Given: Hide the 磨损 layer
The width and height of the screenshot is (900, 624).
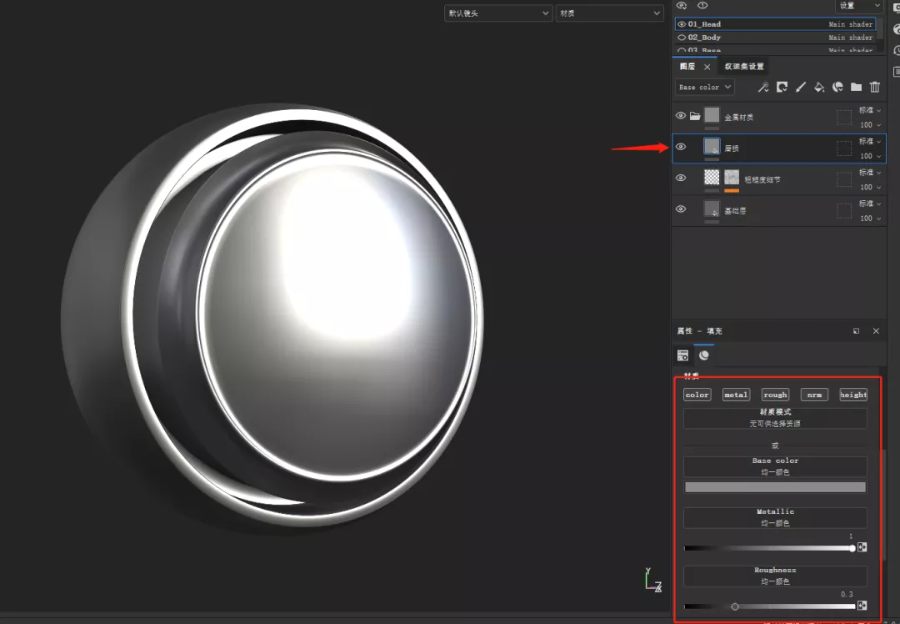Looking at the screenshot, I should pos(681,147).
